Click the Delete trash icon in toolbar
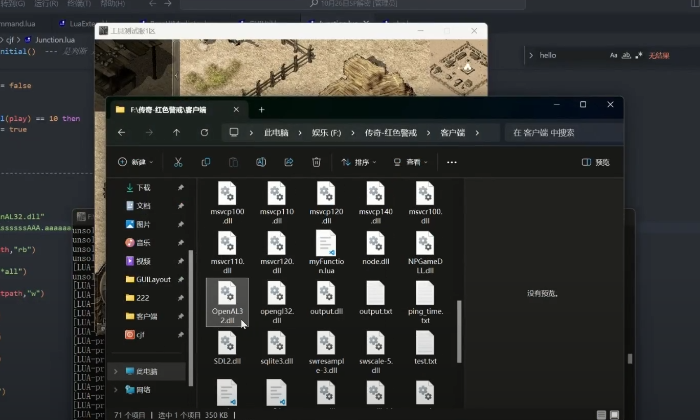Viewport: 700px width, 420px height. coord(316,162)
